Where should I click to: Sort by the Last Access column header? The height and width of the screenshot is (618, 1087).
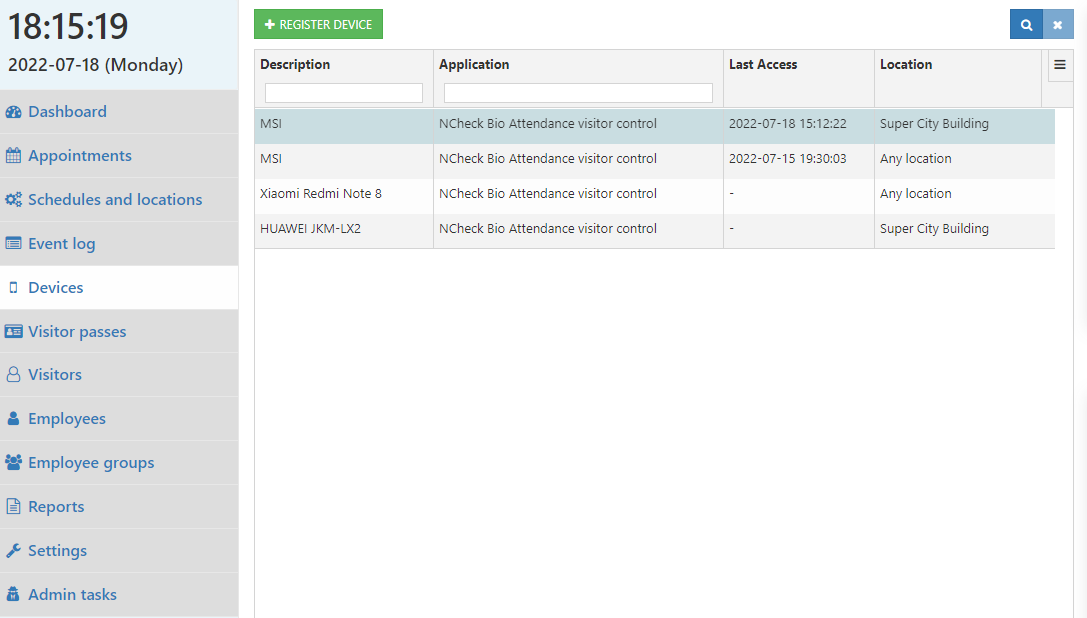click(x=763, y=65)
